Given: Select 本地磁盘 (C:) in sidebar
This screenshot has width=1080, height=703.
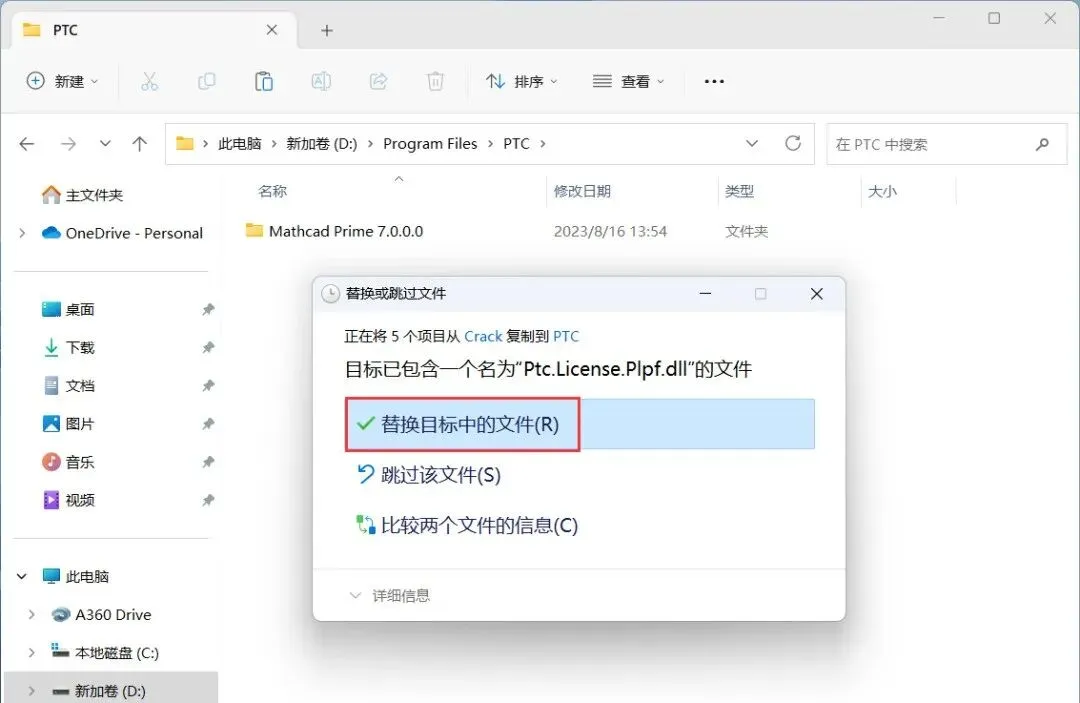Looking at the screenshot, I should pyautogui.click(x=105, y=653).
